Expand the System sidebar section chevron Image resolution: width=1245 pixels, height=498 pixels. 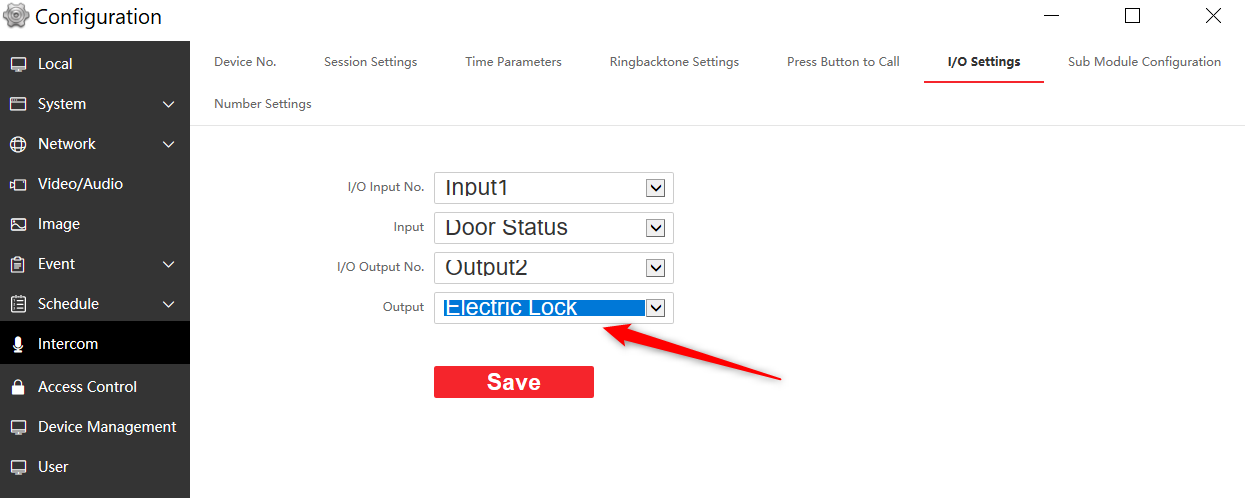(168, 104)
